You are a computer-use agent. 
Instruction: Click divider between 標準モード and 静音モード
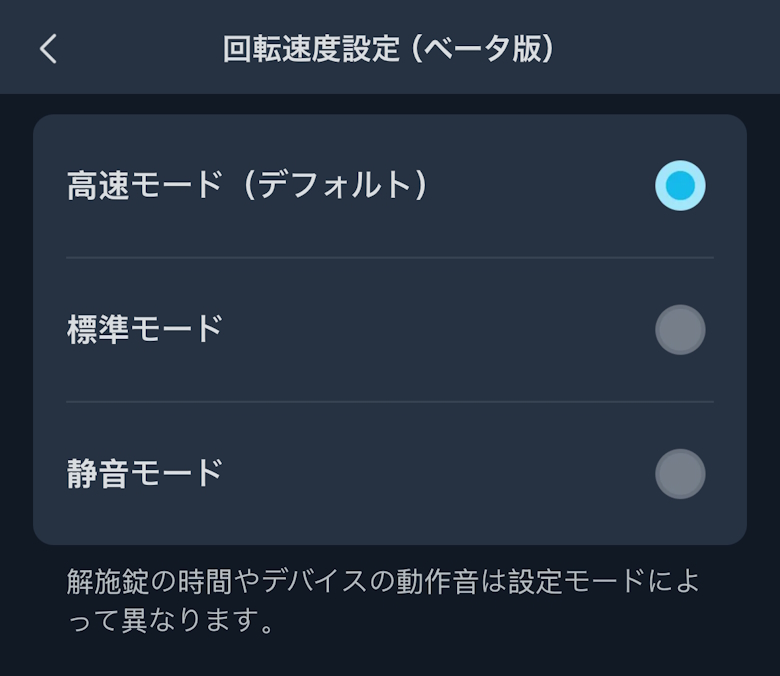pos(390,402)
